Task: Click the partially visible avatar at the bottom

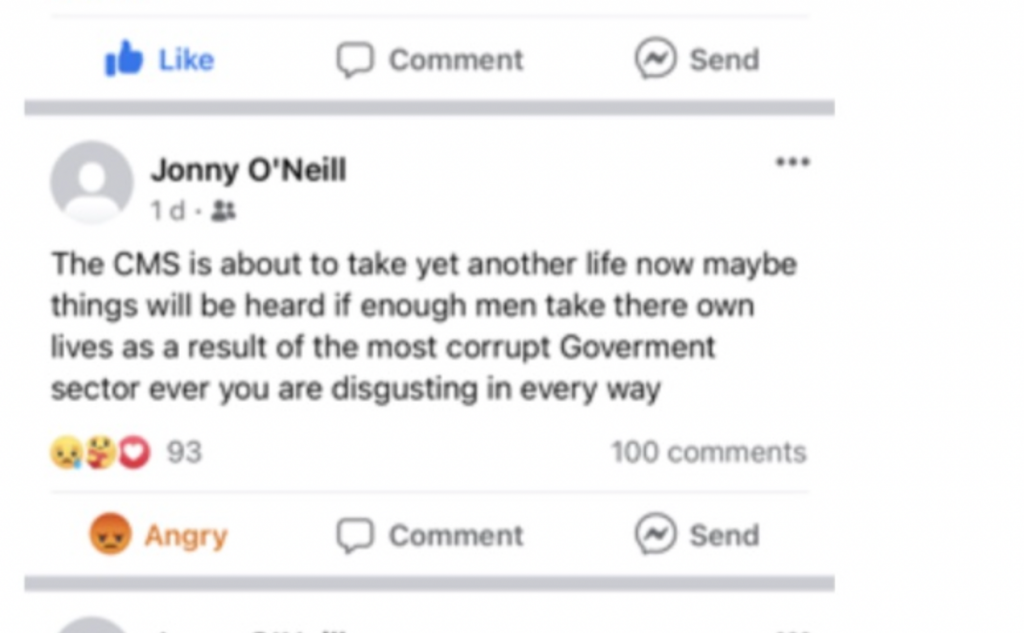Action: [x=91, y=626]
